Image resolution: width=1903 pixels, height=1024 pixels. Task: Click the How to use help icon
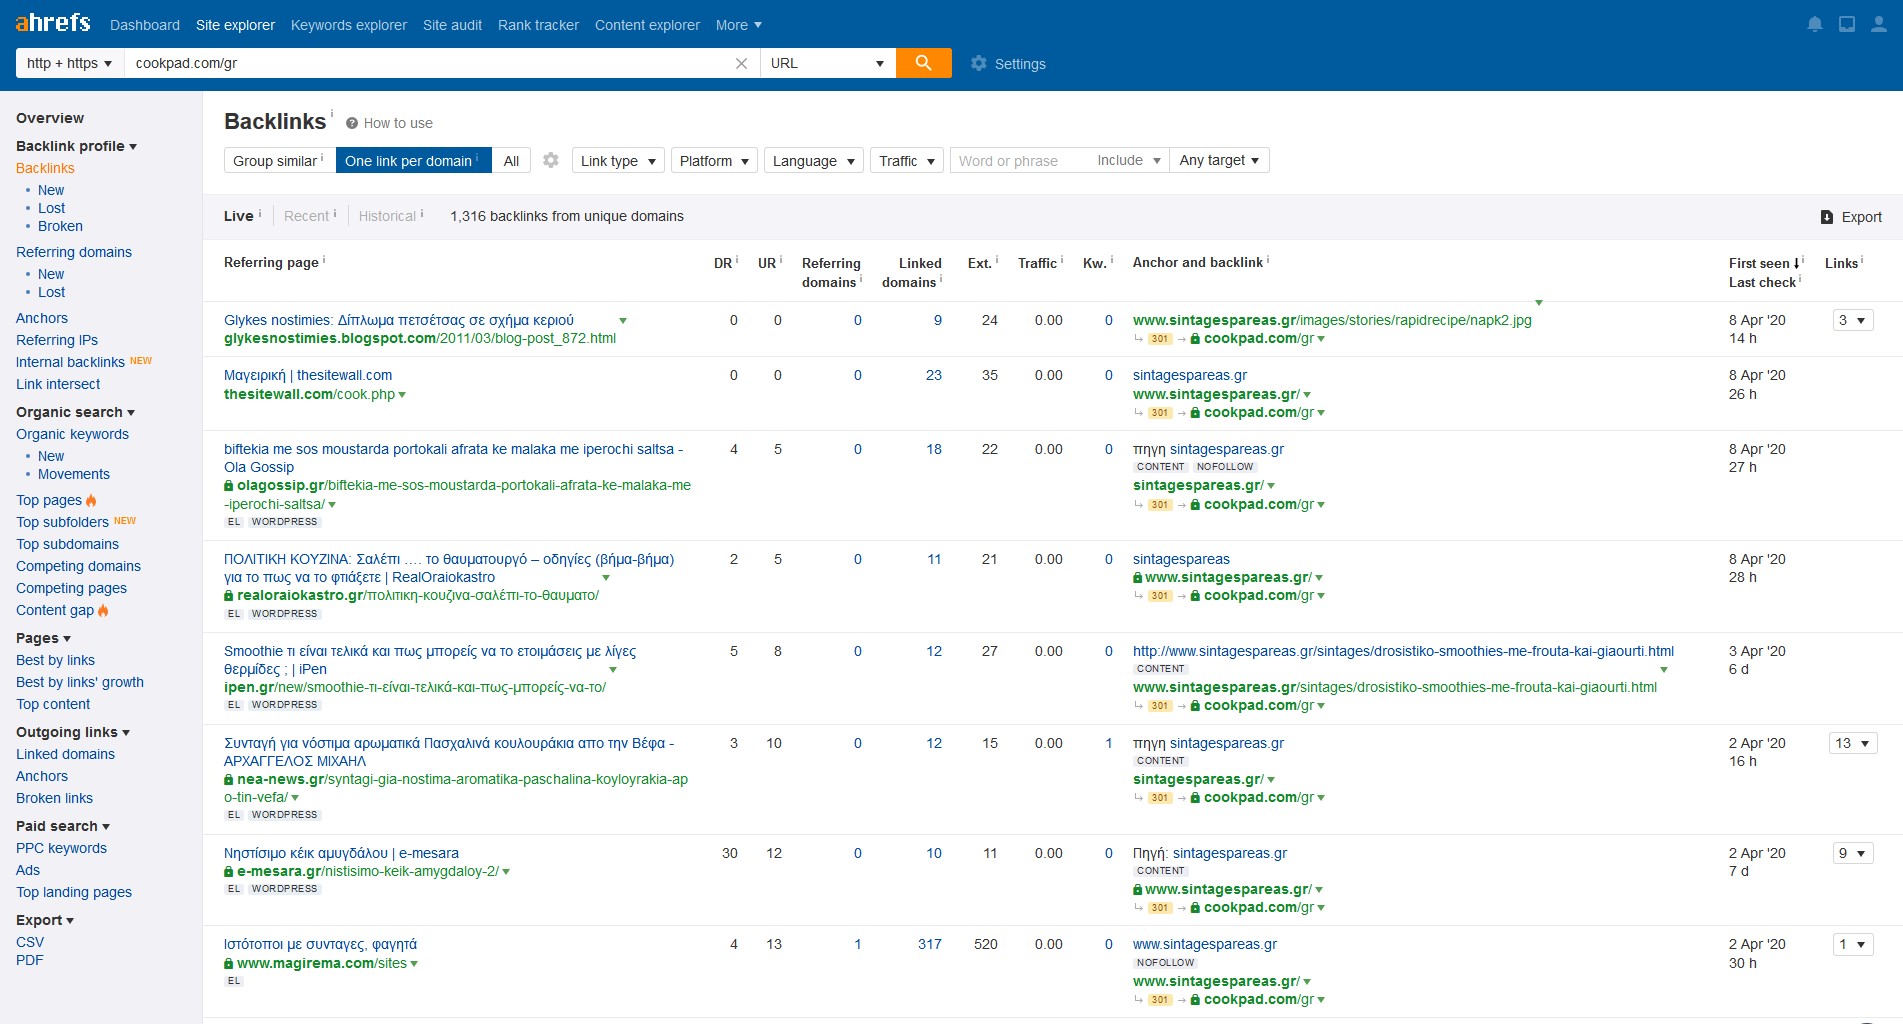[352, 123]
